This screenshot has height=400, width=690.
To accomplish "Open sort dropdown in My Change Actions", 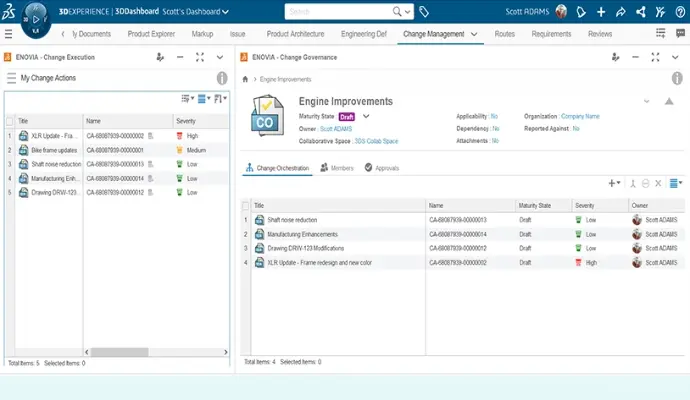I will [x=220, y=99].
